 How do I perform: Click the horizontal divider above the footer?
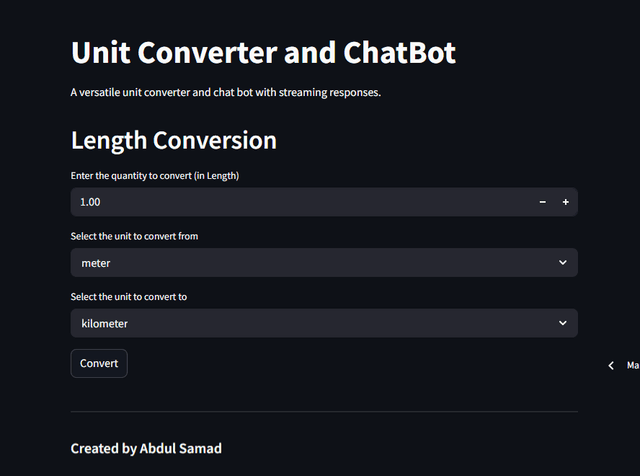tap(324, 411)
